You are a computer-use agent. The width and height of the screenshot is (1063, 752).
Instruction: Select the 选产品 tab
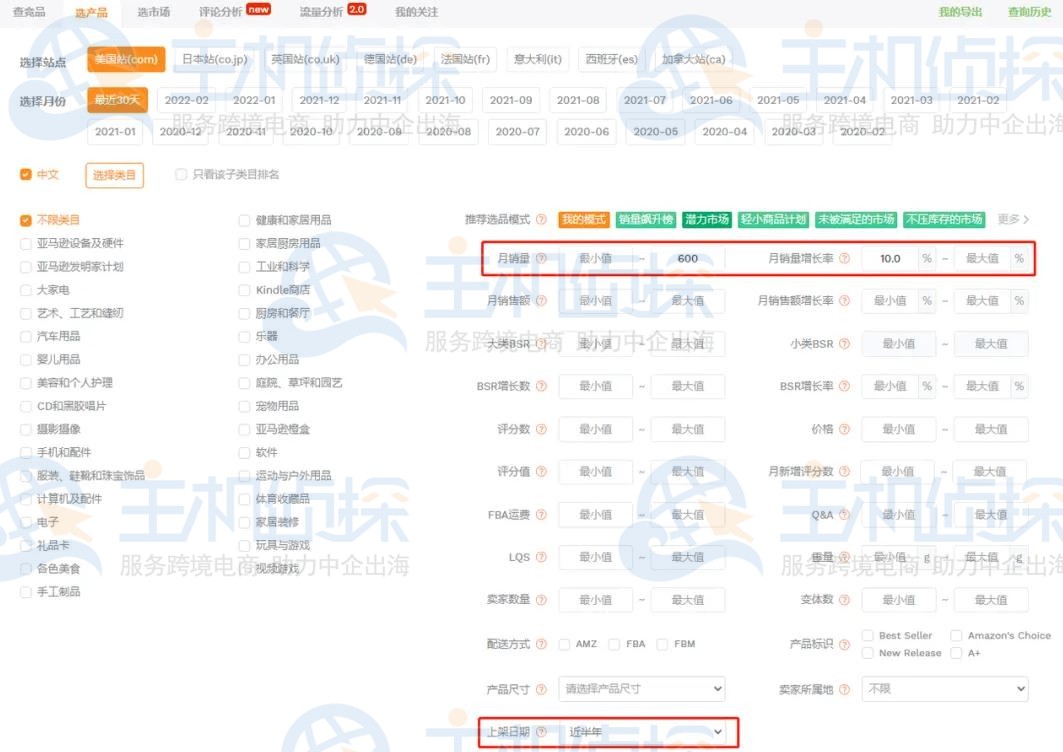(x=92, y=12)
